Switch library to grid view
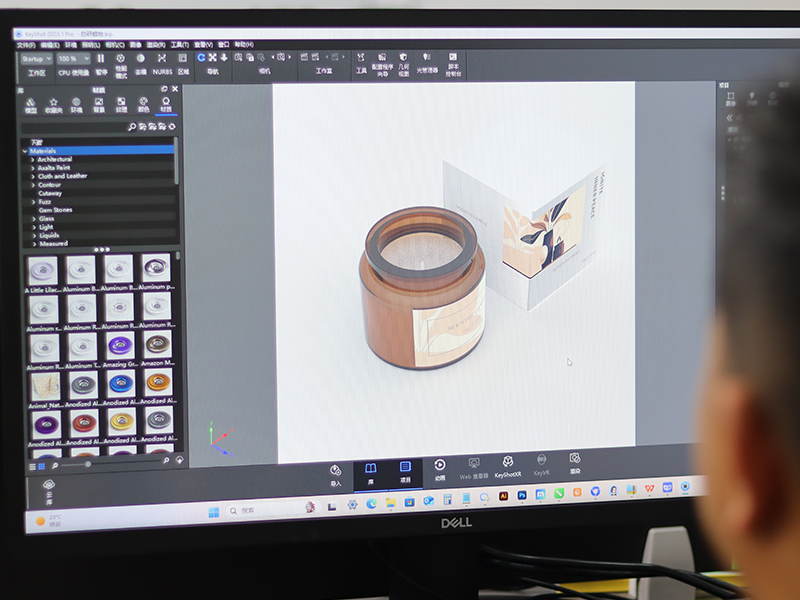800x600 pixels. (x=42, y=466)
